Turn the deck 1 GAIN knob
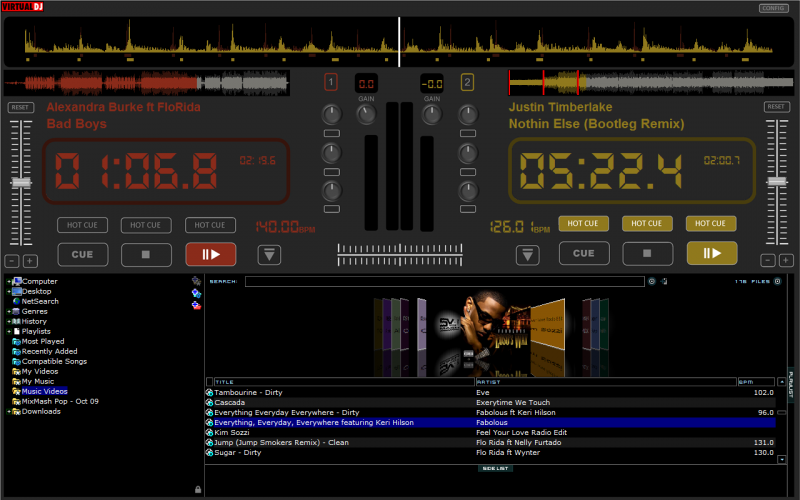The image size is (800, 500). [x=366, y=115]
